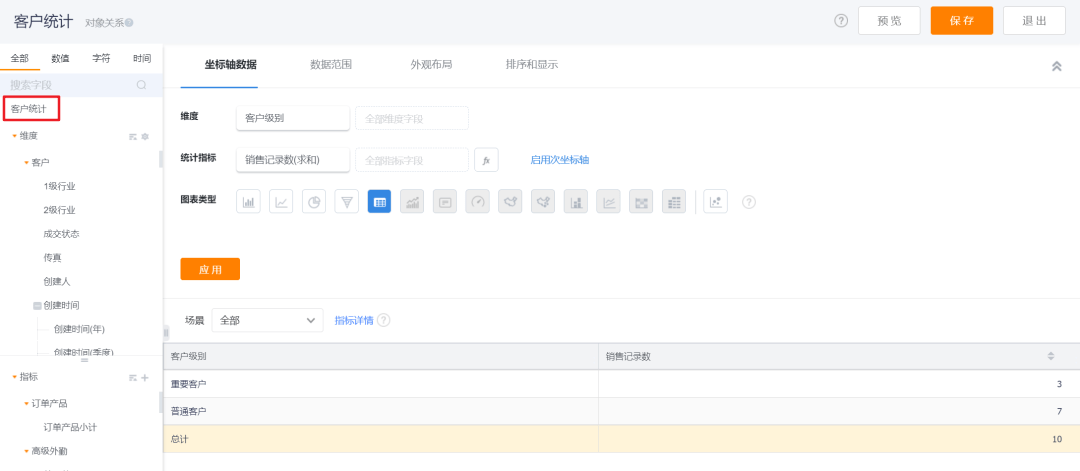Select the 全部 field filter tab
Screen dimensions: 1080x471
tap(20, 59)
